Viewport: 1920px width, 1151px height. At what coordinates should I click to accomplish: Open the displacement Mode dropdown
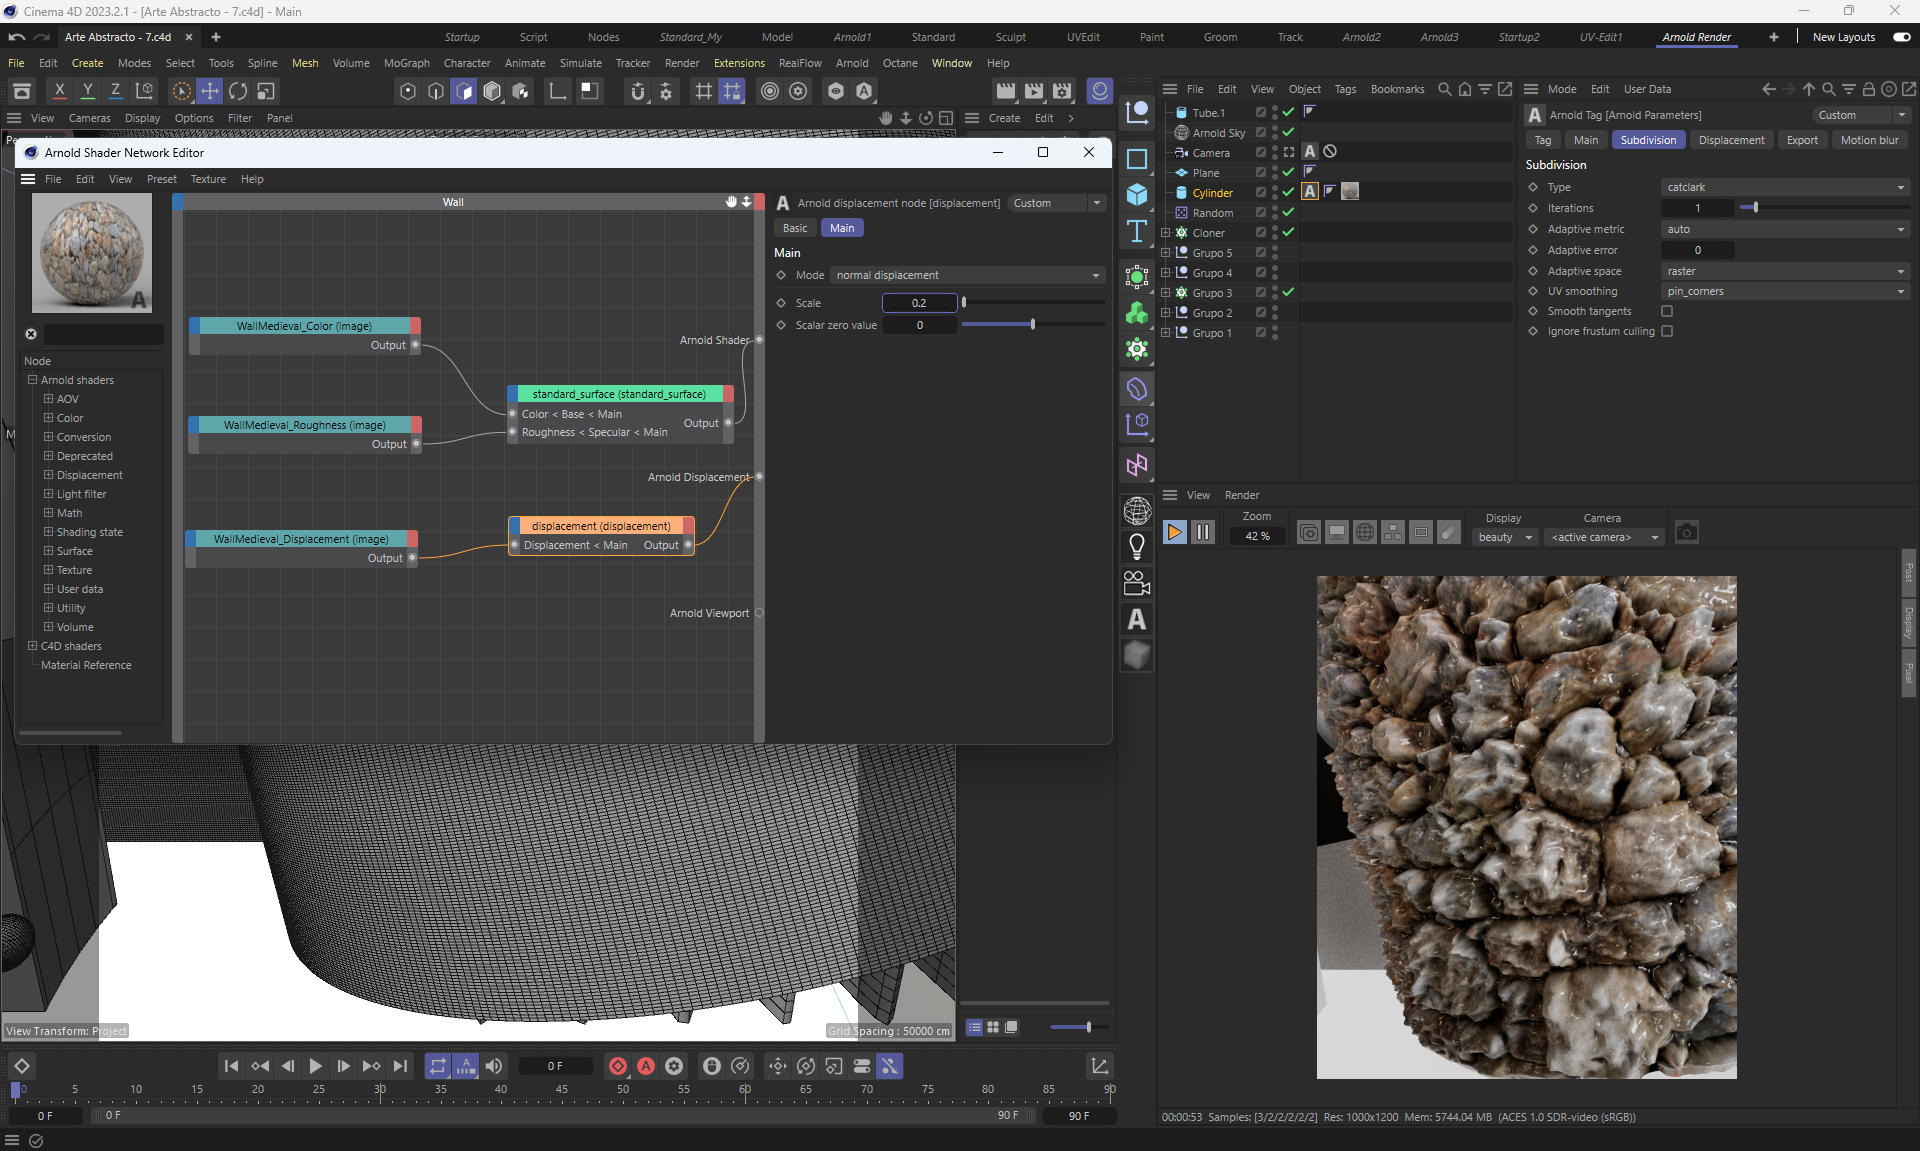pyautogui.click(x=967, y=275)
